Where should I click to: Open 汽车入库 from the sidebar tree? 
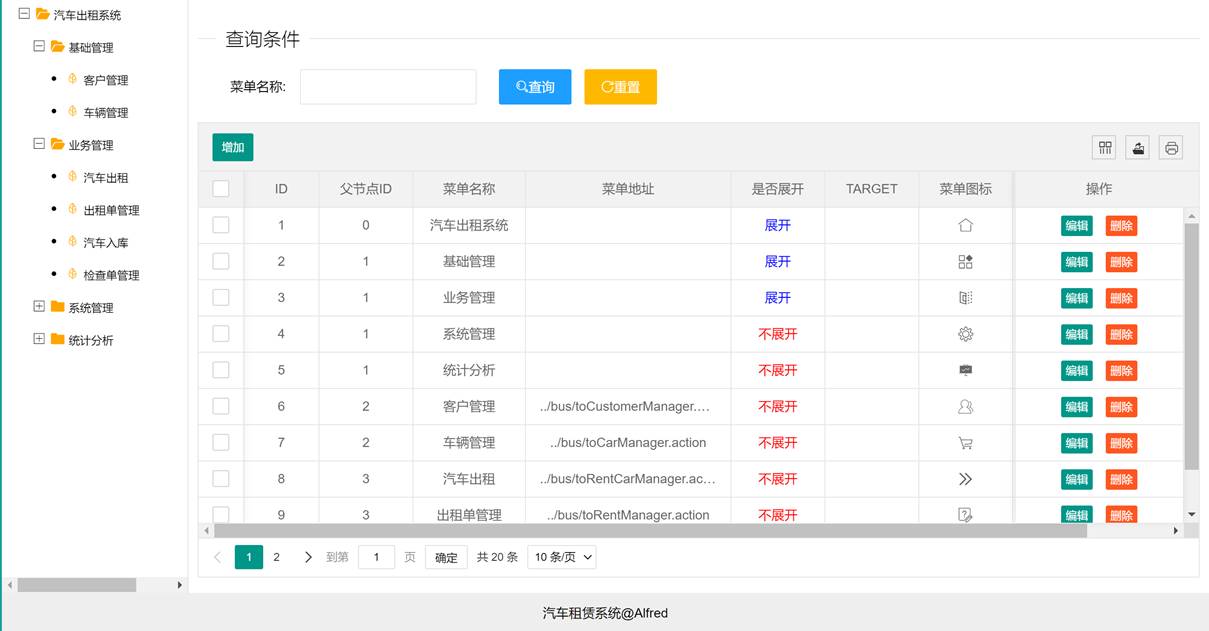click(x=106, y=243)
